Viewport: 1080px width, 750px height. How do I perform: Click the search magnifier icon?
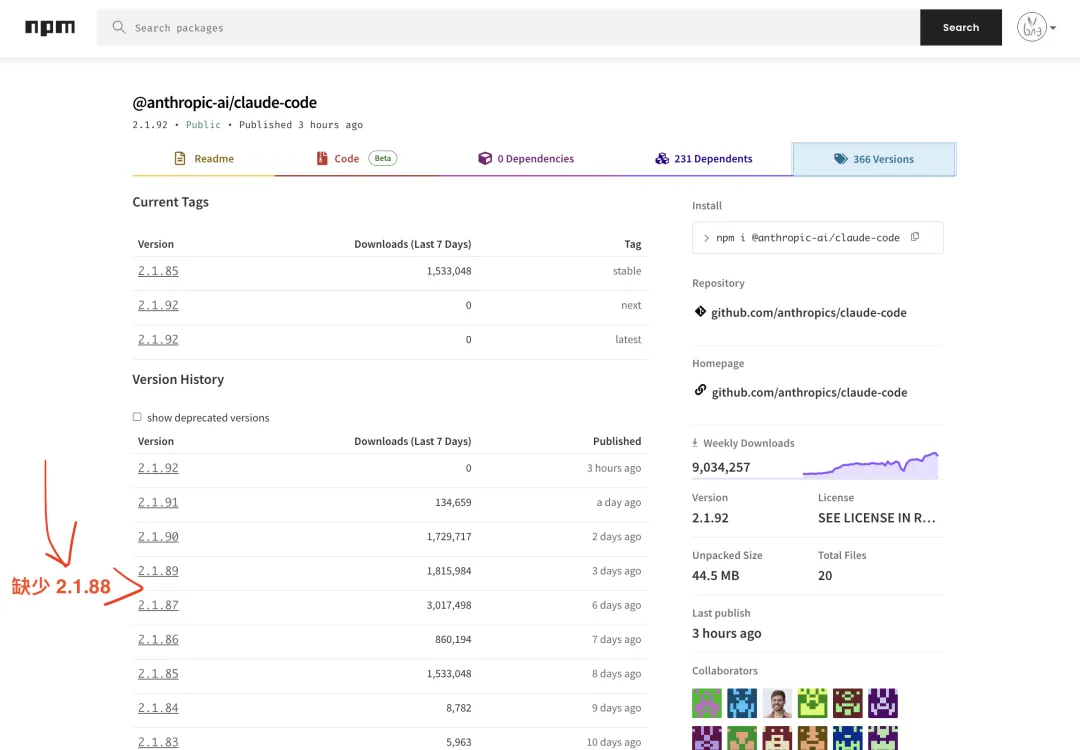tap(118, 27)
